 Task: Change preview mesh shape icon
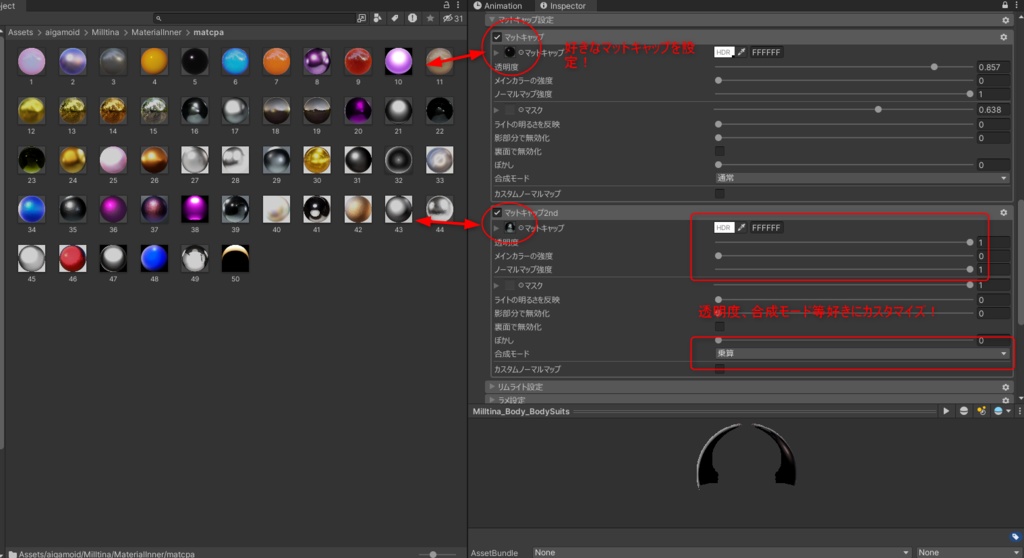click(963, 411)
